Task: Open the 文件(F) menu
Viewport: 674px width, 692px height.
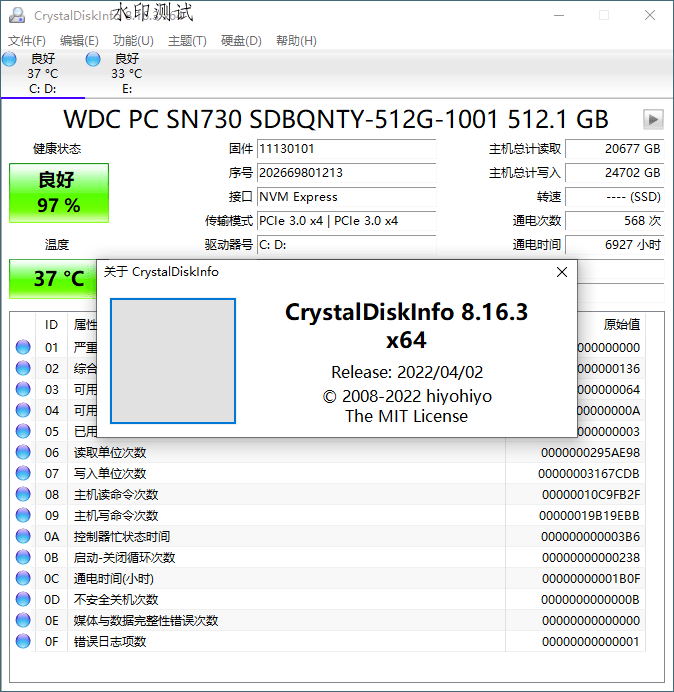Action: coord(26,41)
